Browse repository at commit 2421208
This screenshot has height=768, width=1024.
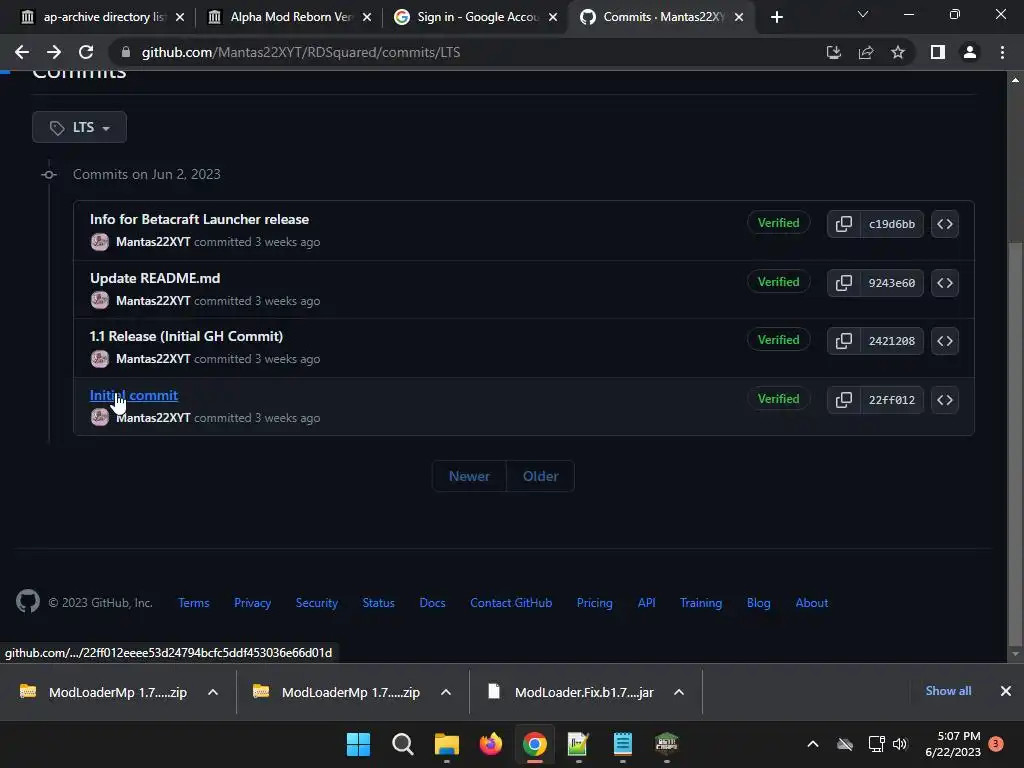click(945, 341)
